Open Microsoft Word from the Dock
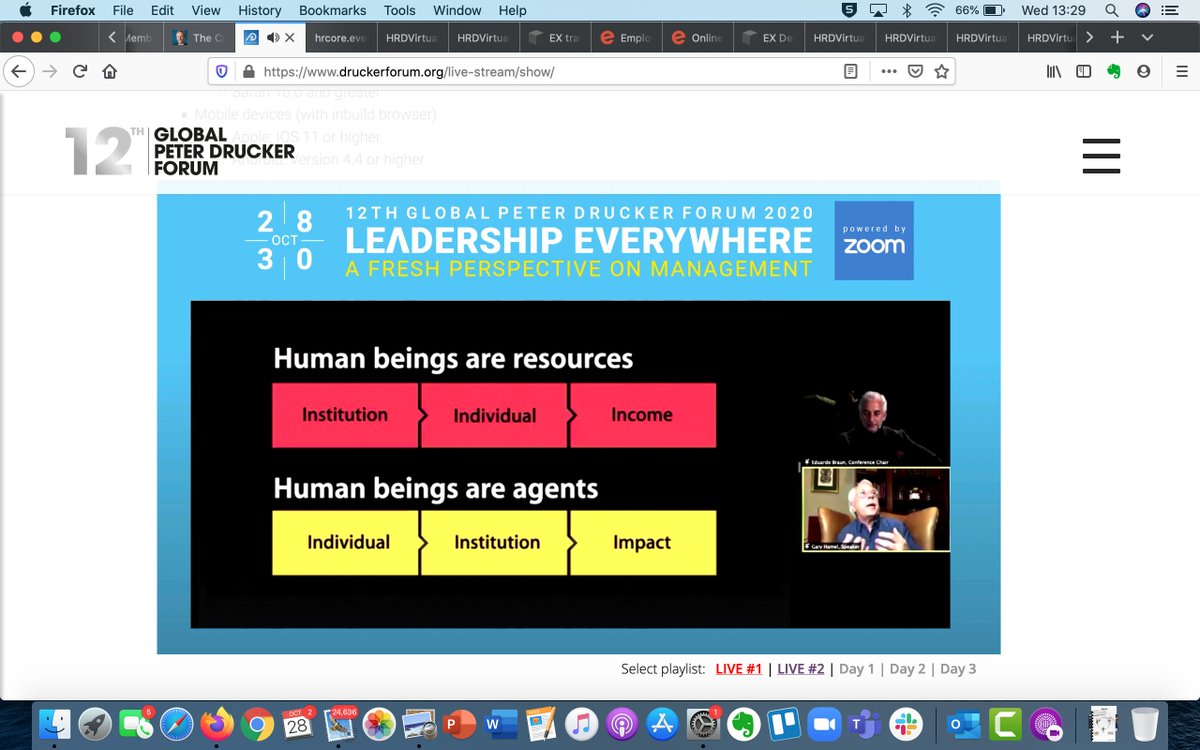Image resolution: width=1200 pixels, height=750 pixels. point(500,723)
